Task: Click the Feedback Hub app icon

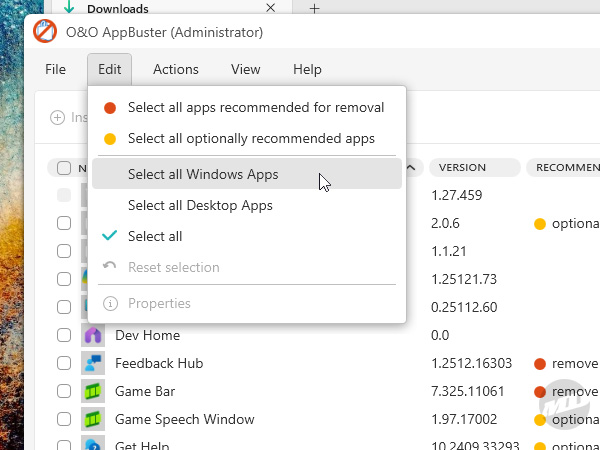Action: (x=93, y=363)
